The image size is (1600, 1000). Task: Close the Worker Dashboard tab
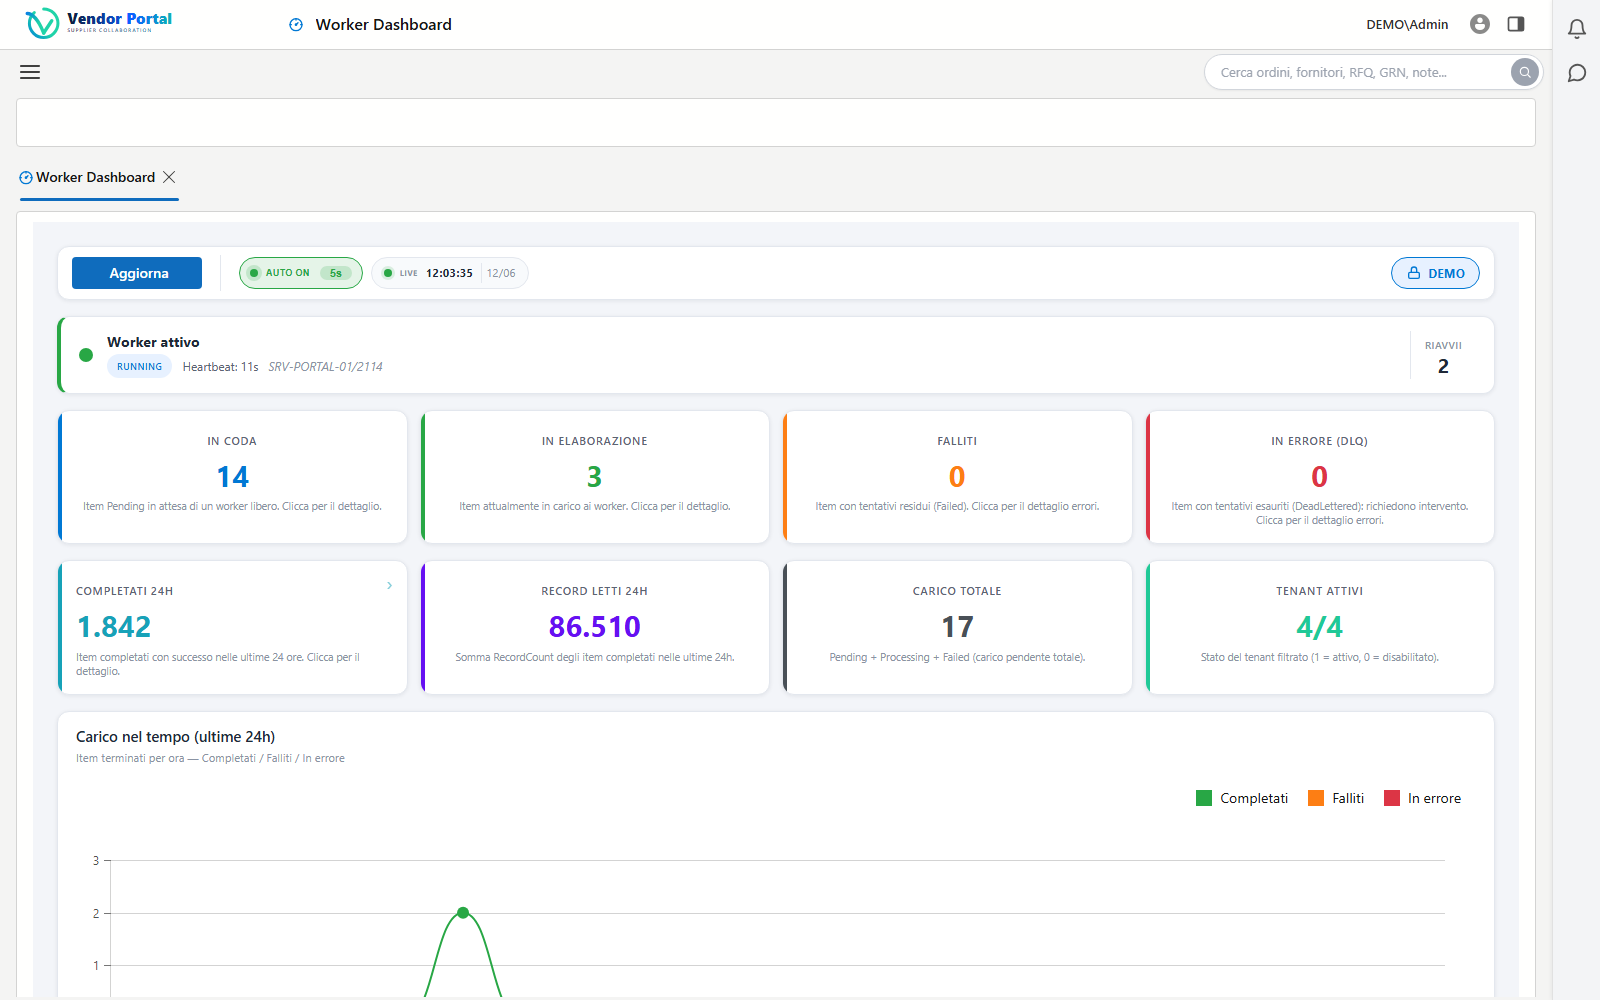pos(169,177)
